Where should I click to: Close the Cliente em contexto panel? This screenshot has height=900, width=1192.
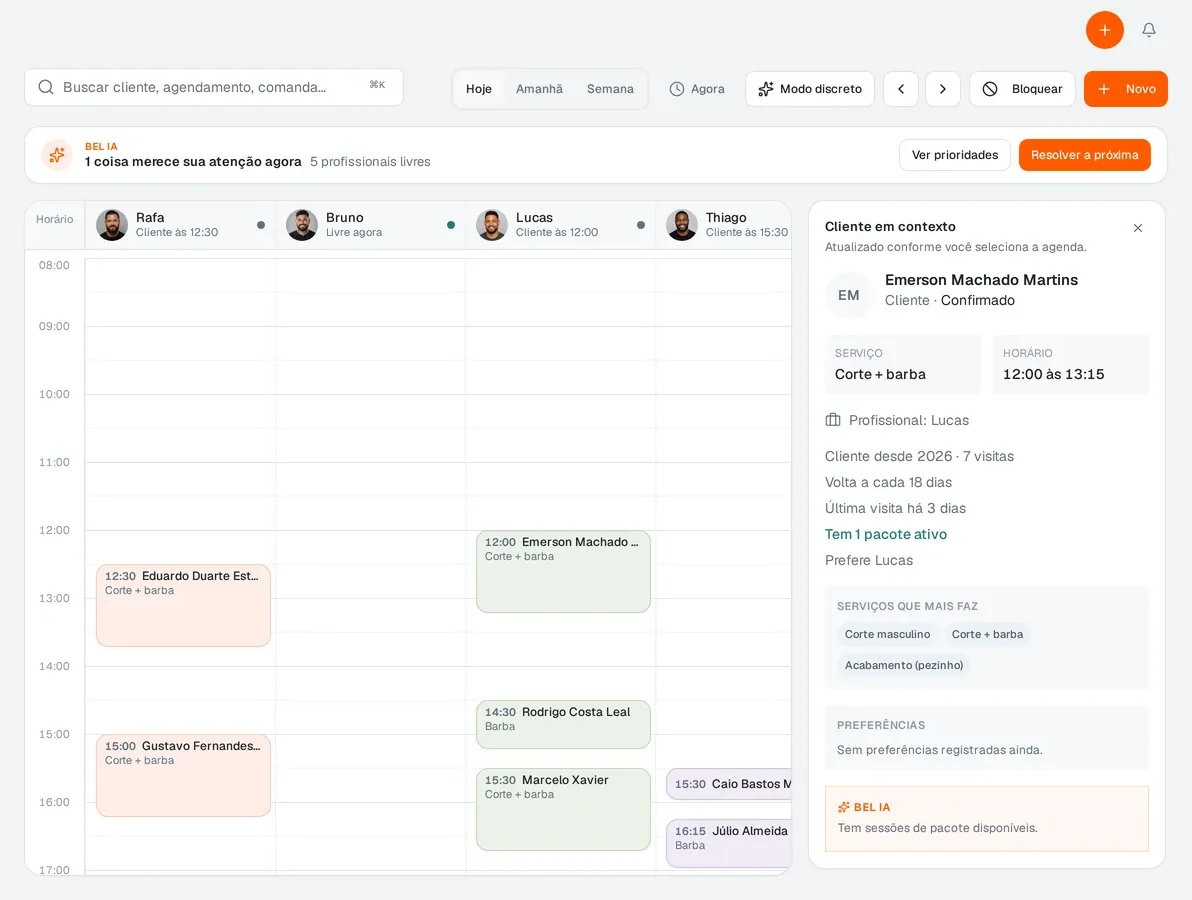[x=1138, y=228]
